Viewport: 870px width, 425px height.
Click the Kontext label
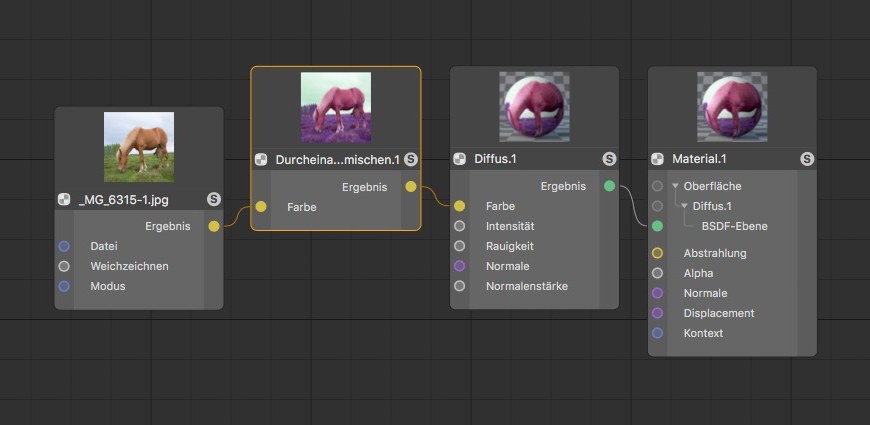pyautogui.click(x=703, y=333)
